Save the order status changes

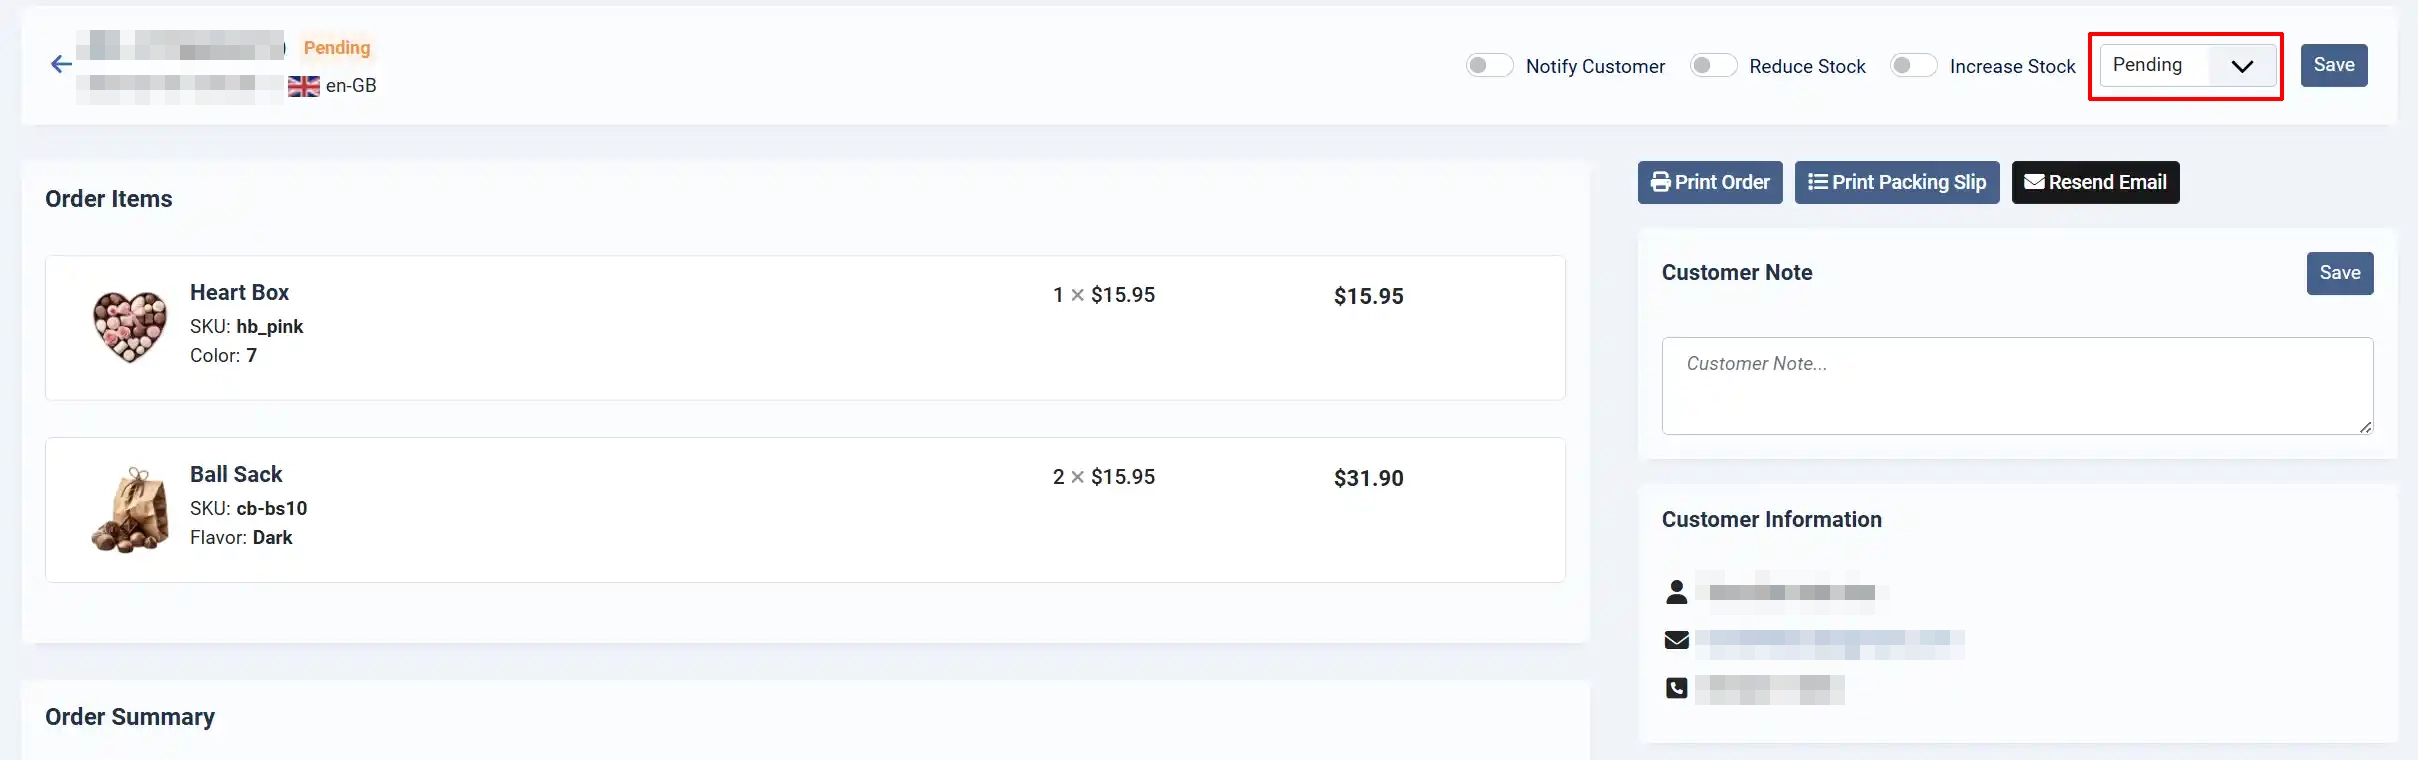[2334, 65]
